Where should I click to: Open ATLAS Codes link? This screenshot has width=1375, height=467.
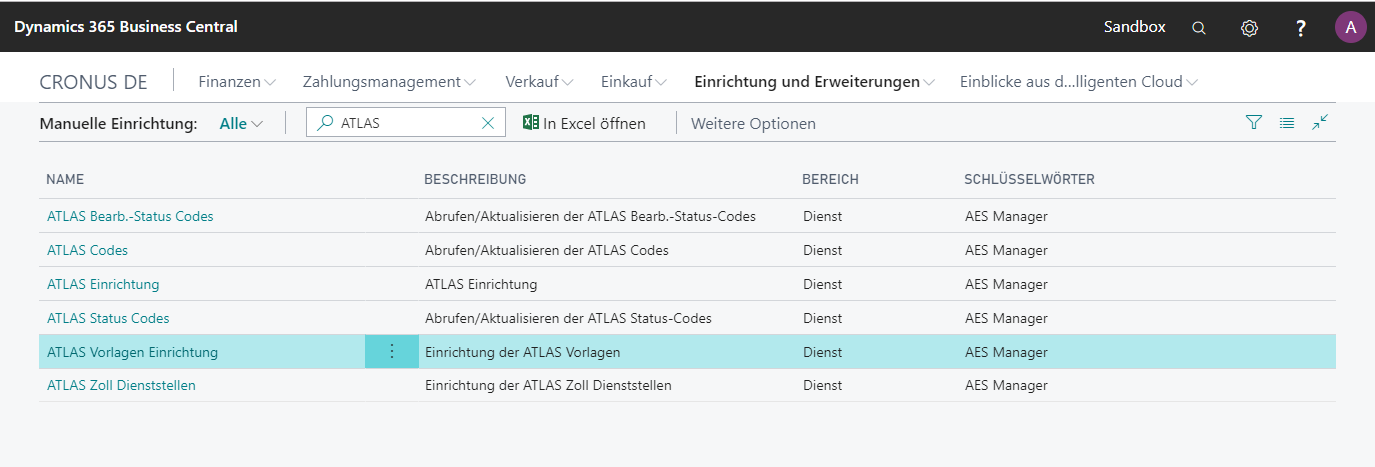coord(87,250)
